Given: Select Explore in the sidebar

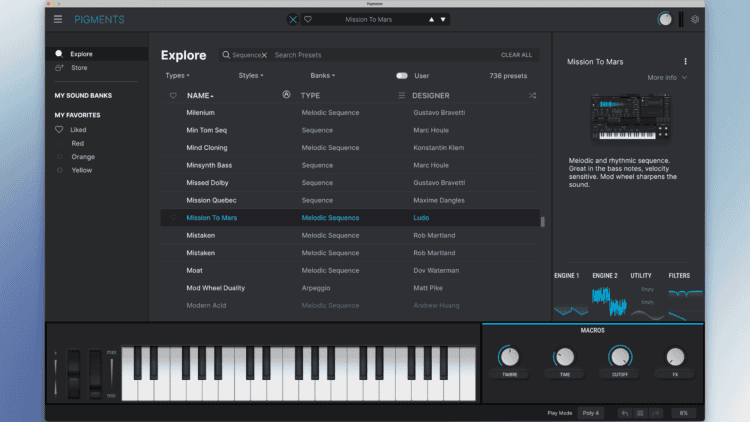Looking at the screenshot, I should [97, 54].
